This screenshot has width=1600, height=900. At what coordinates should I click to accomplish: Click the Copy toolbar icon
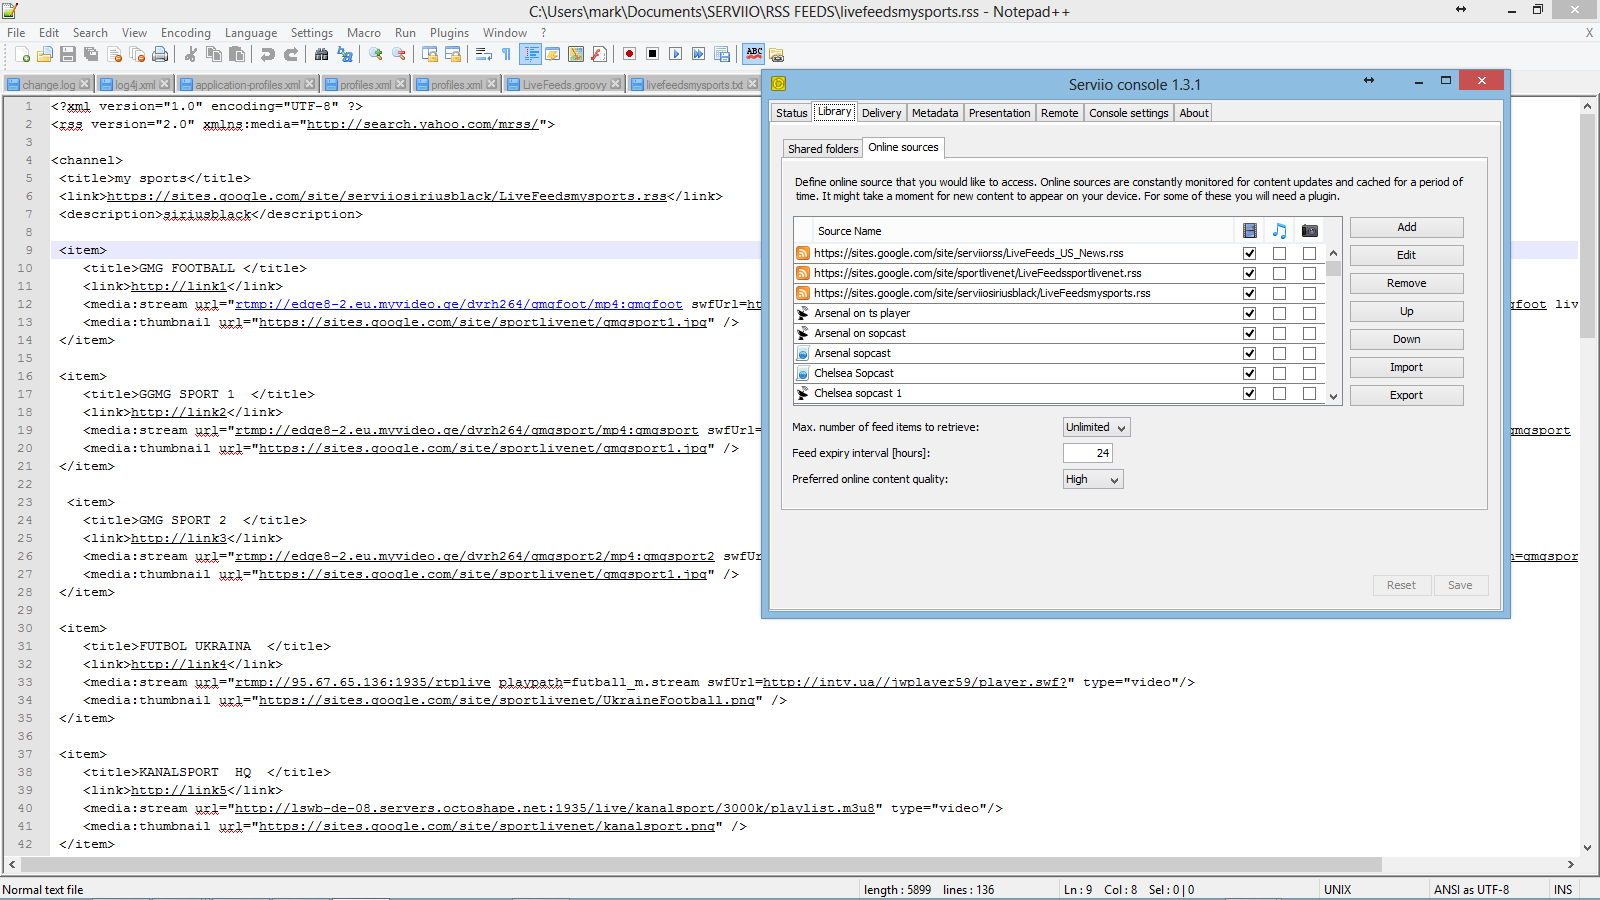click(214, 54)
